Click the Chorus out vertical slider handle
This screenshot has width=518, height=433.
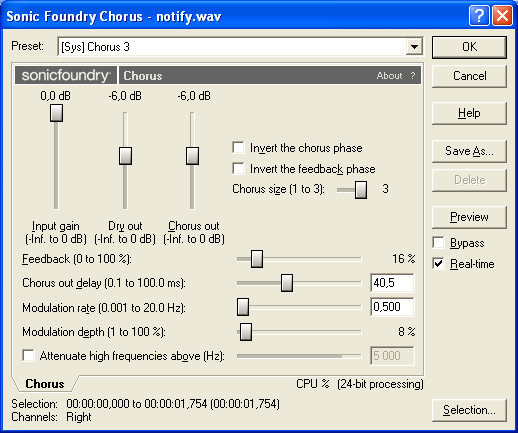pyautogui.click(x=192, y=156)
